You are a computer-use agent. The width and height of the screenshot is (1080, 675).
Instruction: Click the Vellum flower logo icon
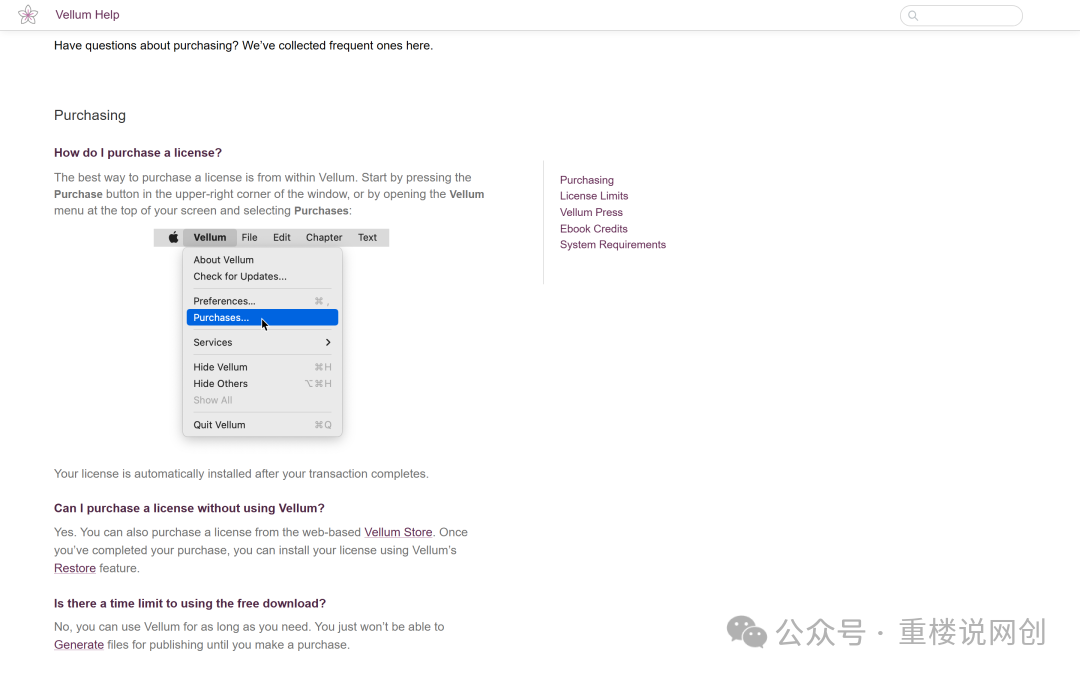tap(28, 14)
